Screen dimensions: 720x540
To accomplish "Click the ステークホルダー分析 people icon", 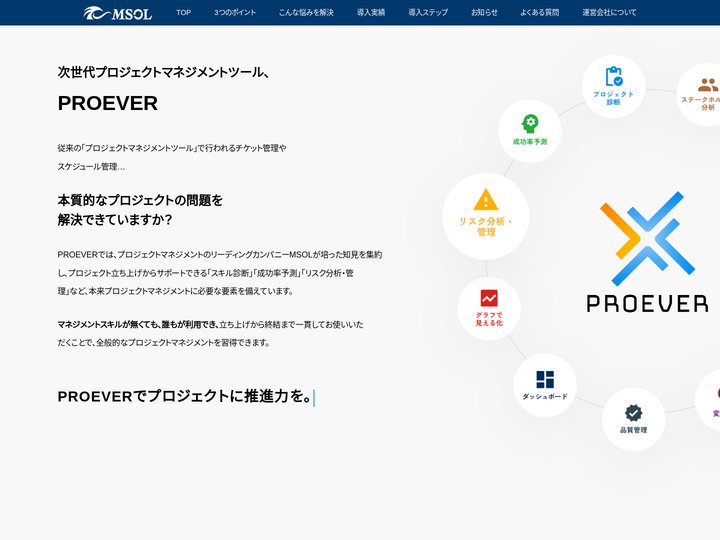I will point(708,84).
